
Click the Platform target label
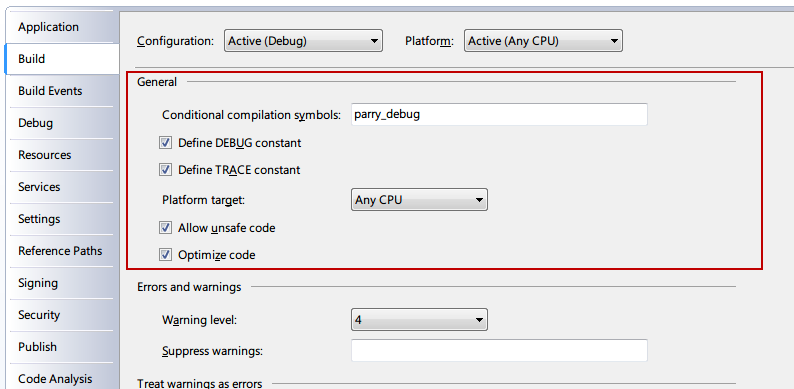204,200
